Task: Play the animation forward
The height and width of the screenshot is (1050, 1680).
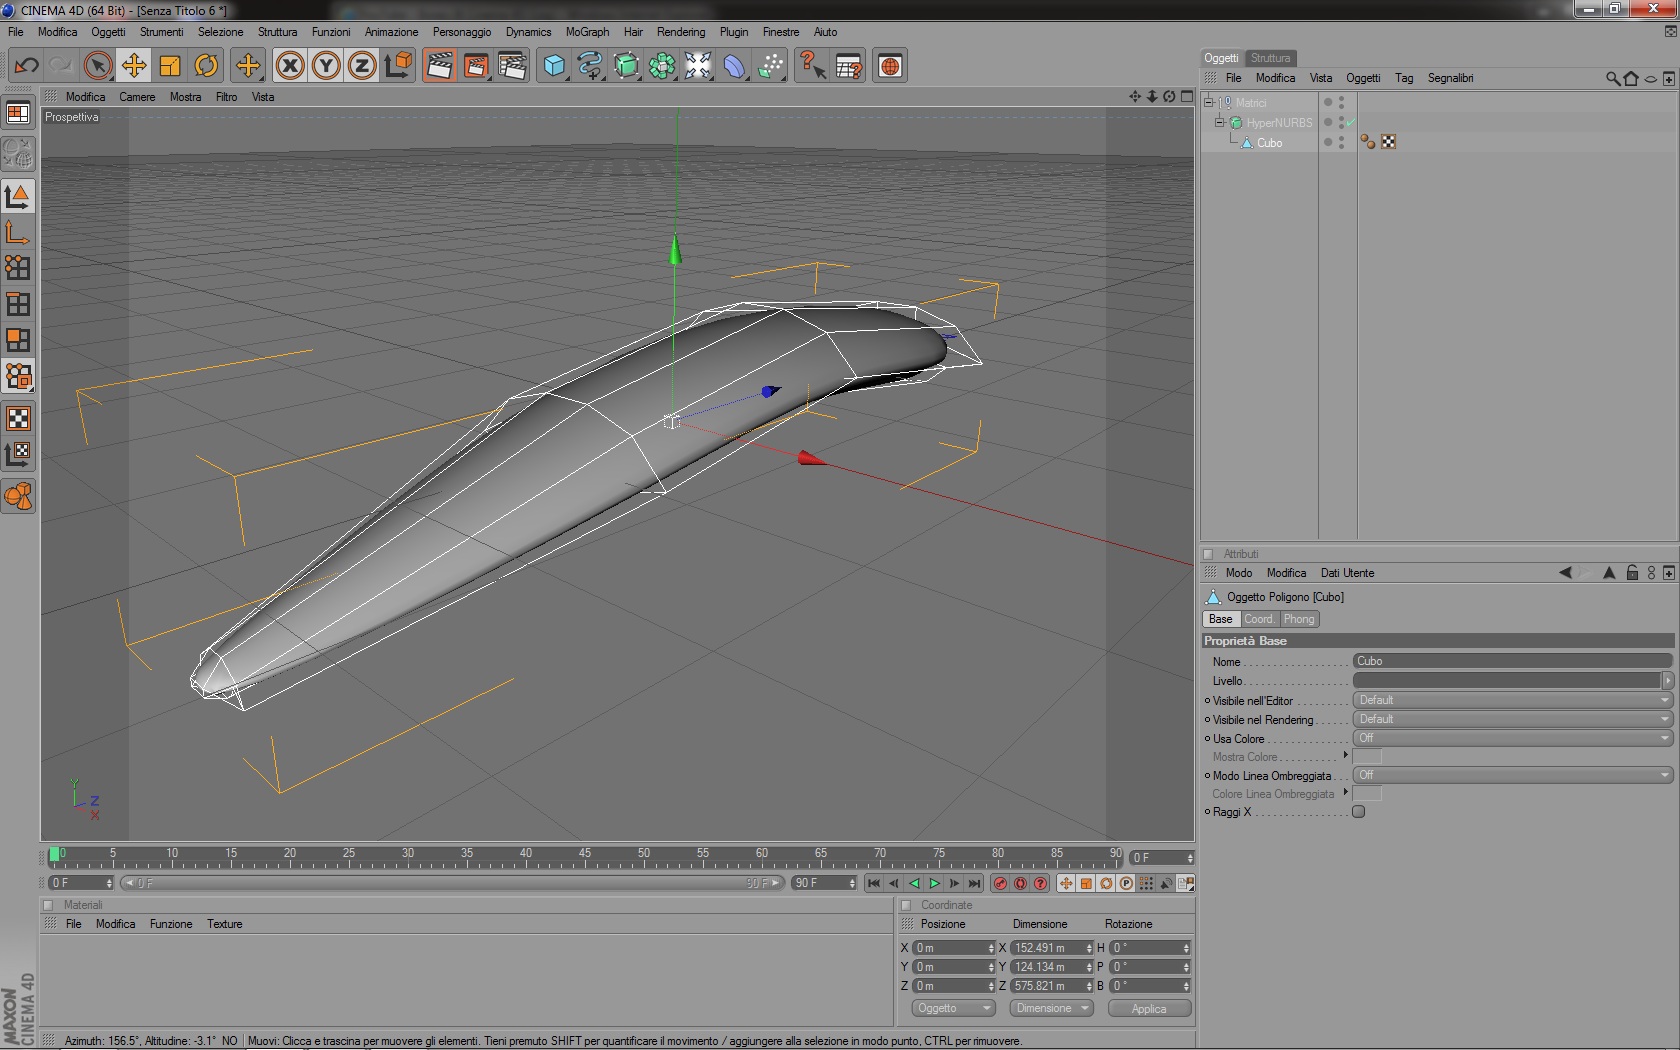Action: [x=934, y=883]
